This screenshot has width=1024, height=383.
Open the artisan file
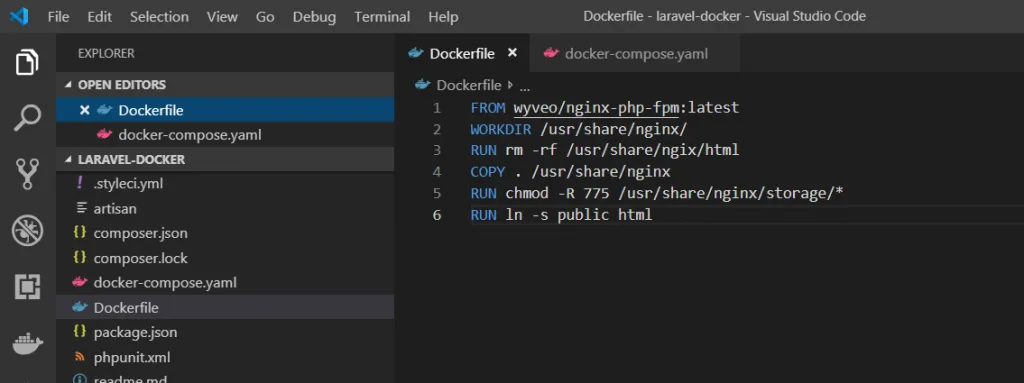pos(225,208)
